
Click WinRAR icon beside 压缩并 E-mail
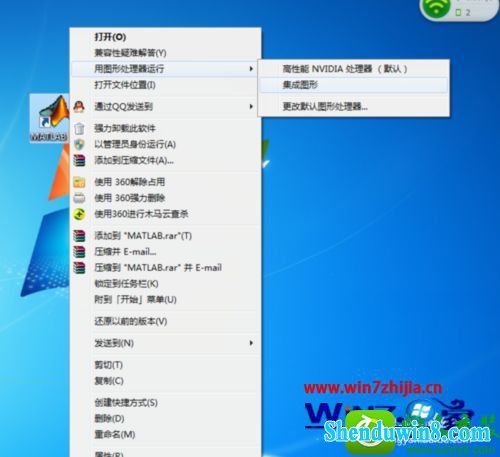pos(79,252)
